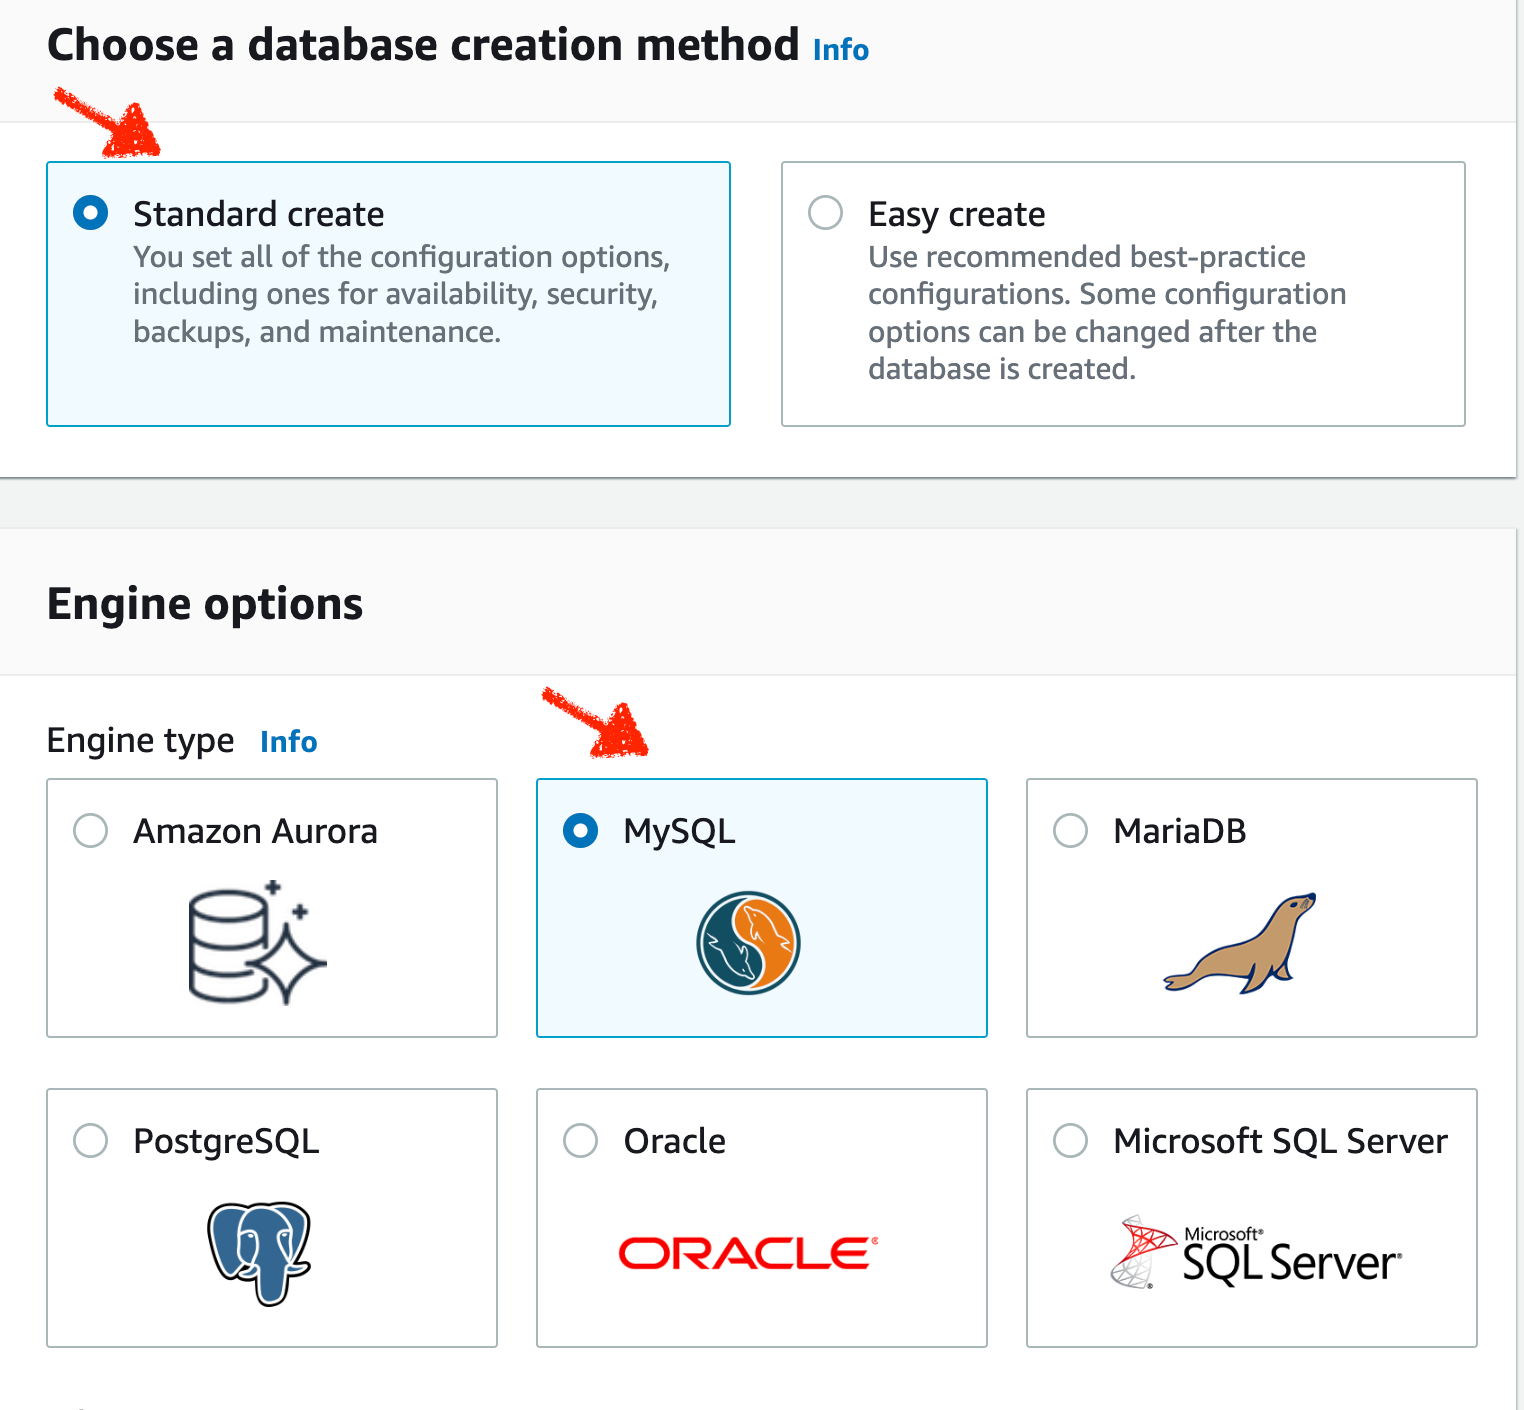Click the MySQL dolphin logo
Screen dimensions: 1524x1410
[x=748, y=943]
